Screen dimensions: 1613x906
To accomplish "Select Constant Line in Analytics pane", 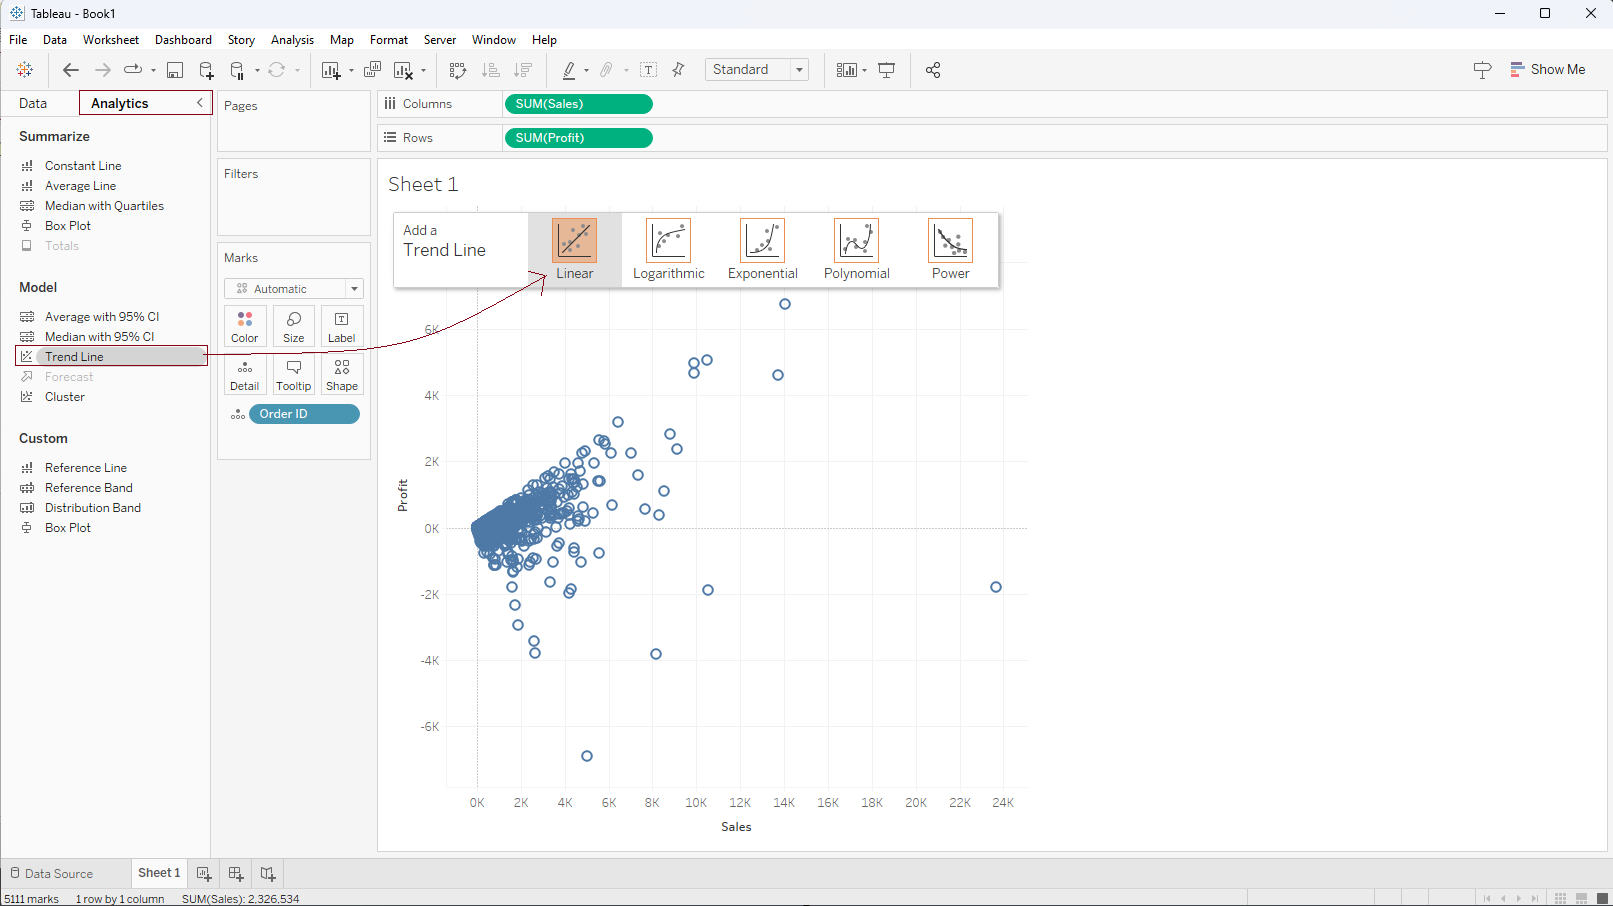I will (x=83, y=166).
